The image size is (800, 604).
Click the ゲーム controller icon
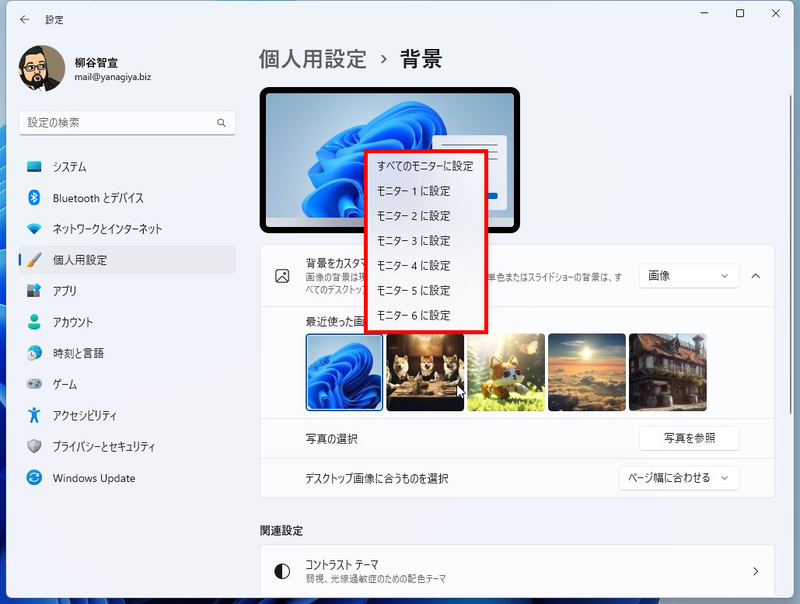[x=34, y=384]
